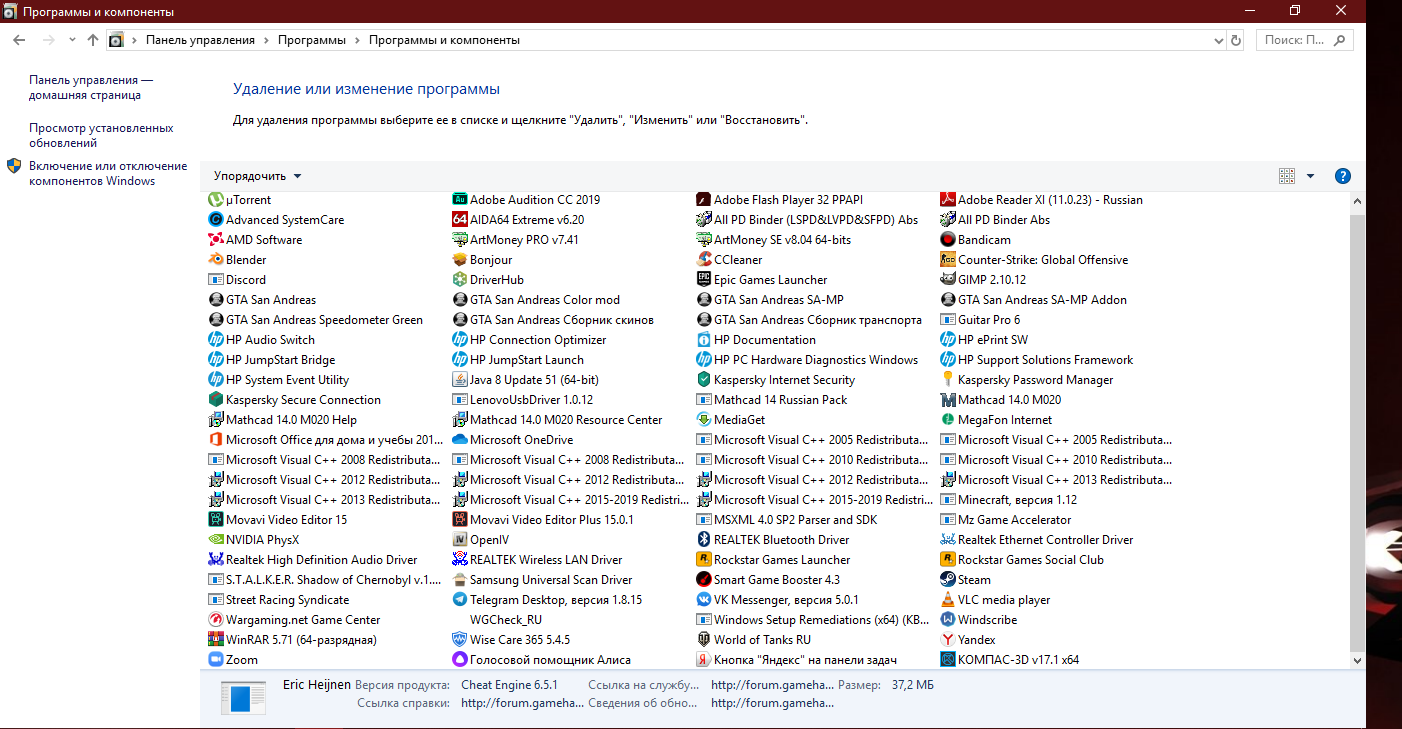
Task: Select Java 8 Update 51 (64-bit) entry
Action: [x=526, y=380]
